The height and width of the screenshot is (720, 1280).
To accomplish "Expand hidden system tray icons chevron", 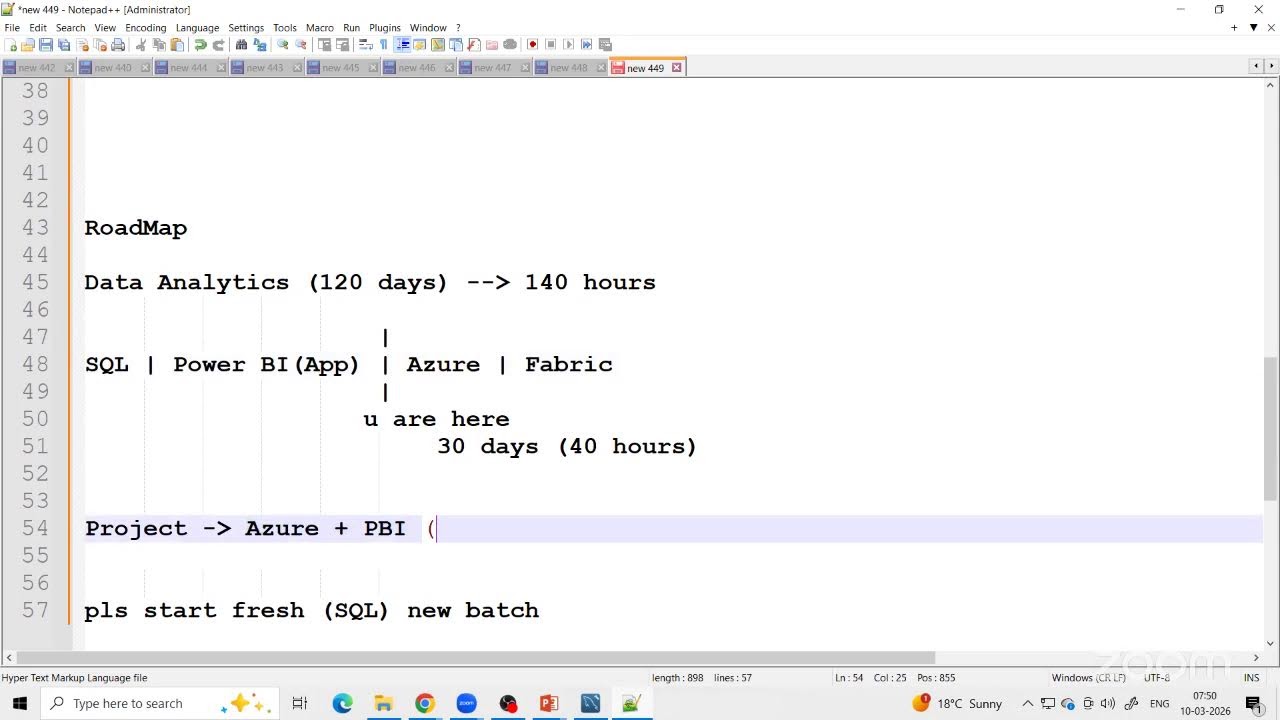I will pyautogui.click(x=1027, y=703).
